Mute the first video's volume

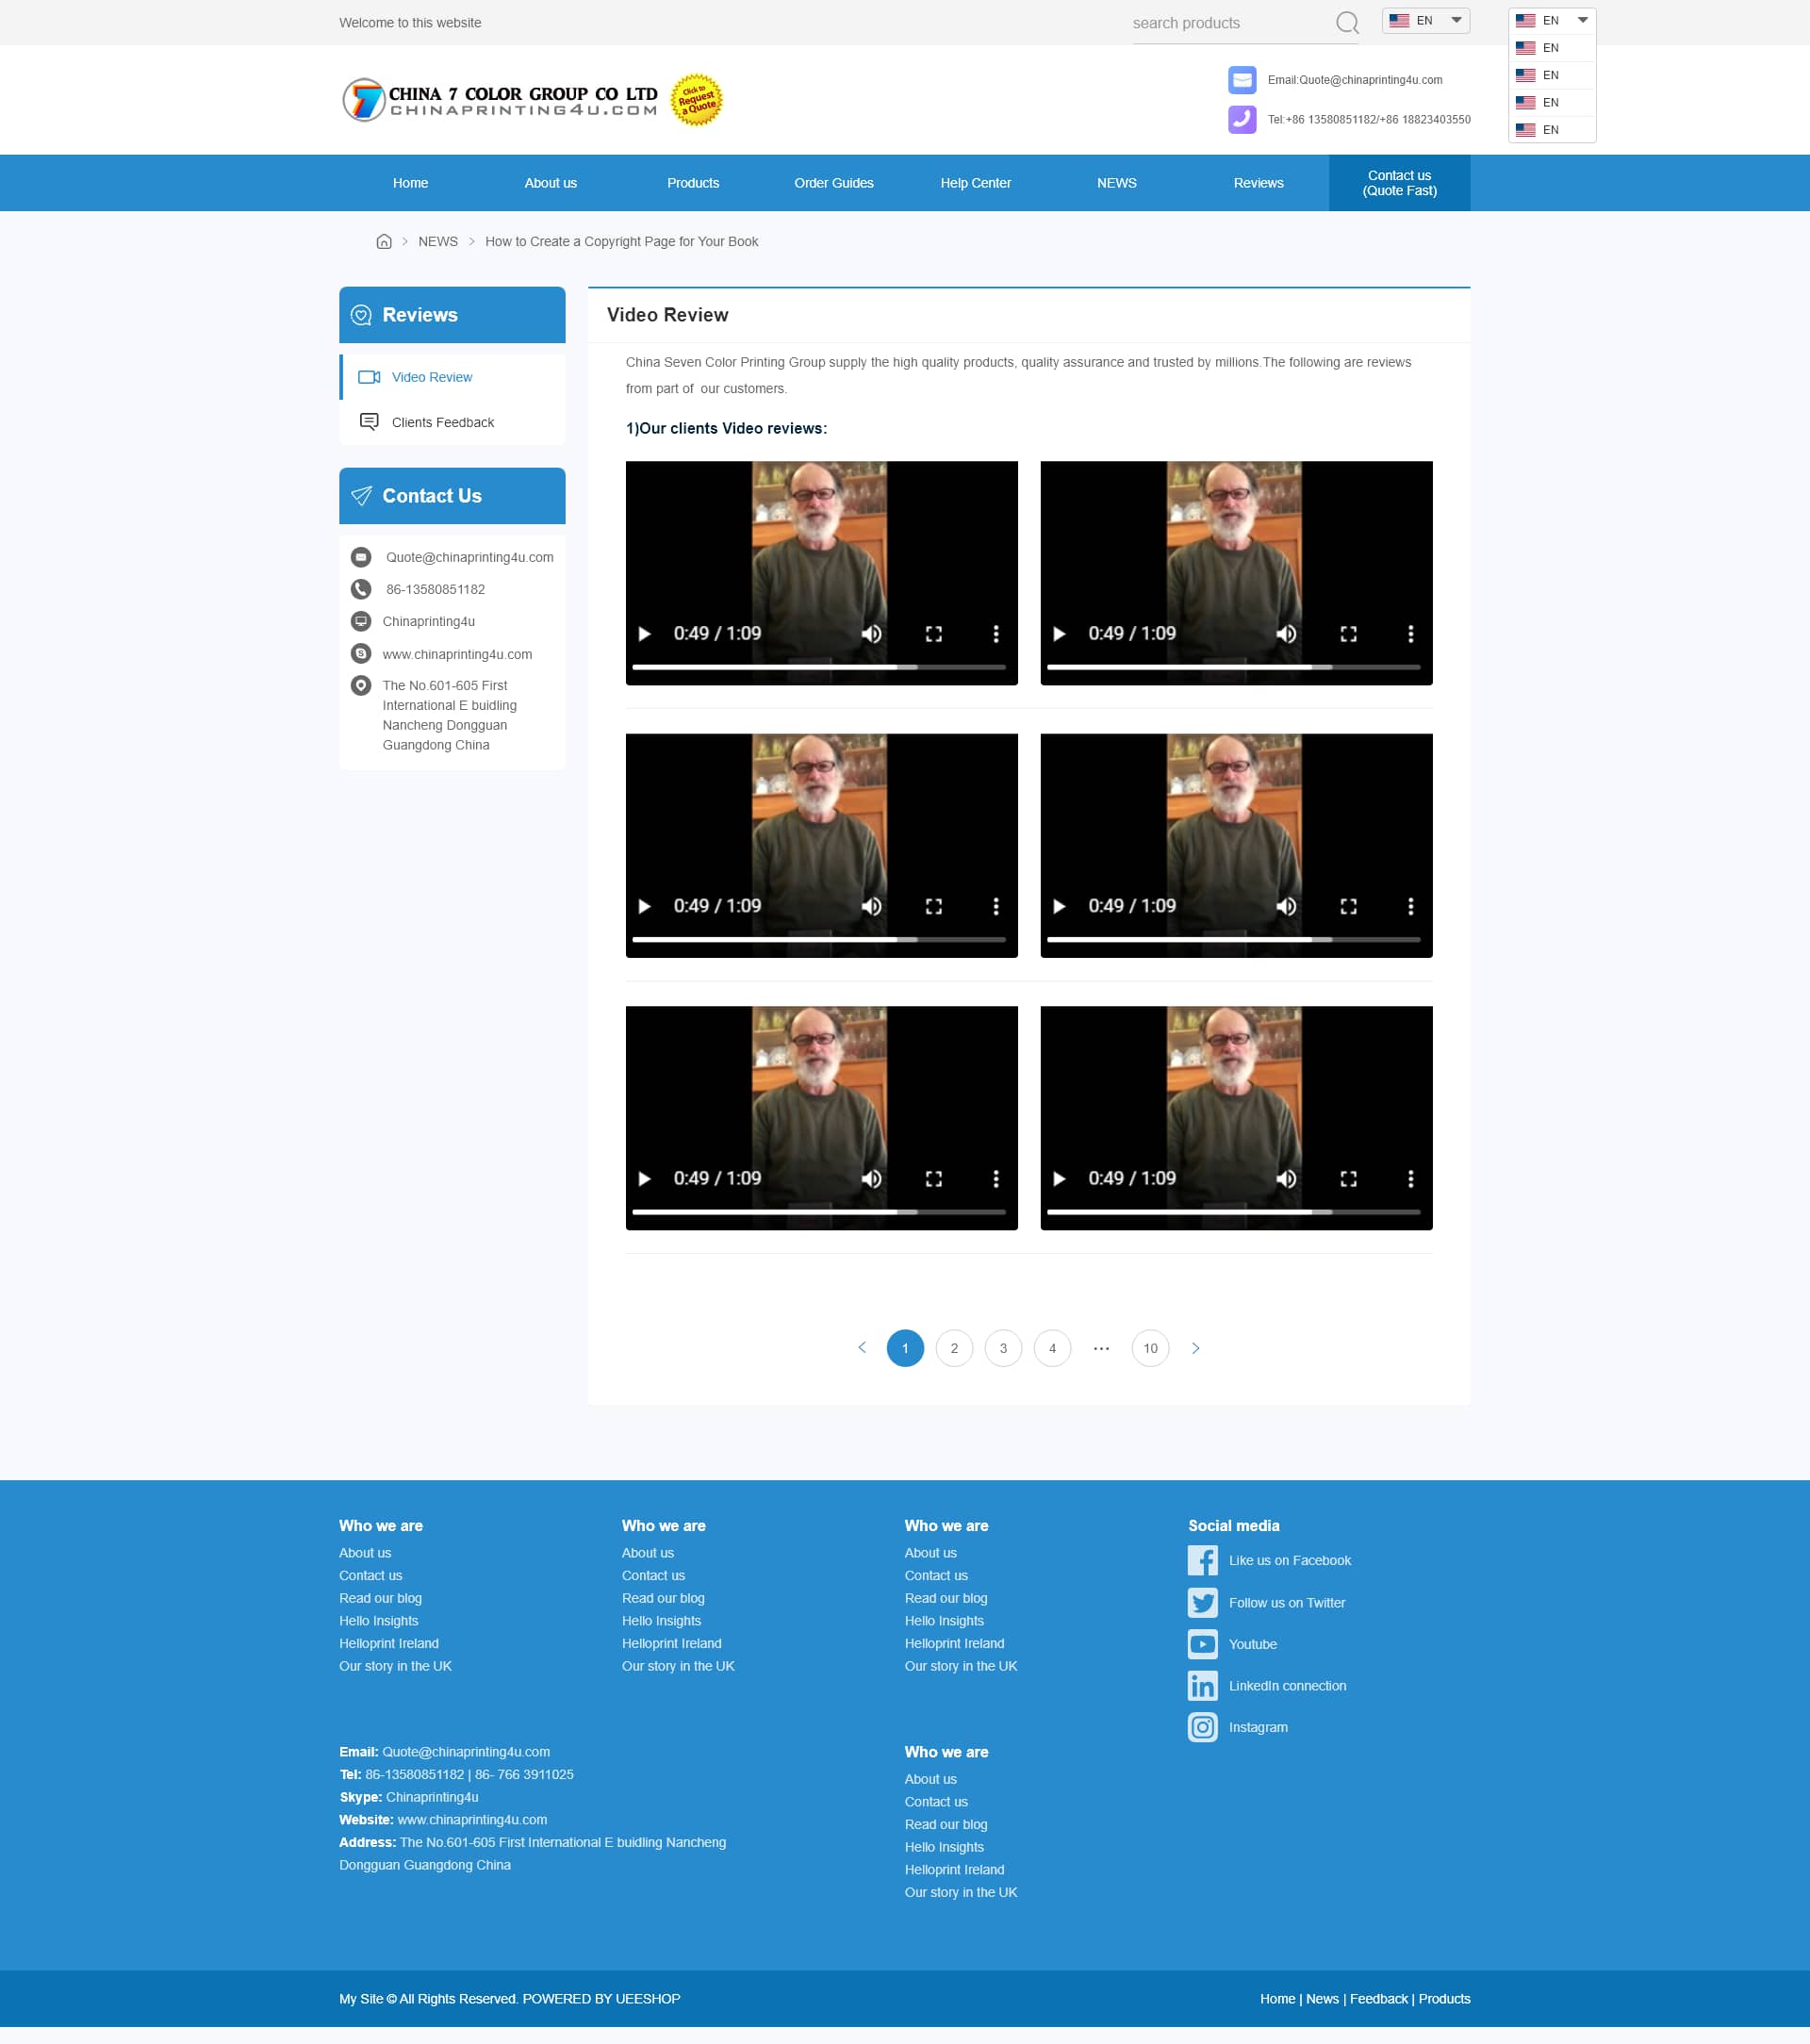pos(871,634)
